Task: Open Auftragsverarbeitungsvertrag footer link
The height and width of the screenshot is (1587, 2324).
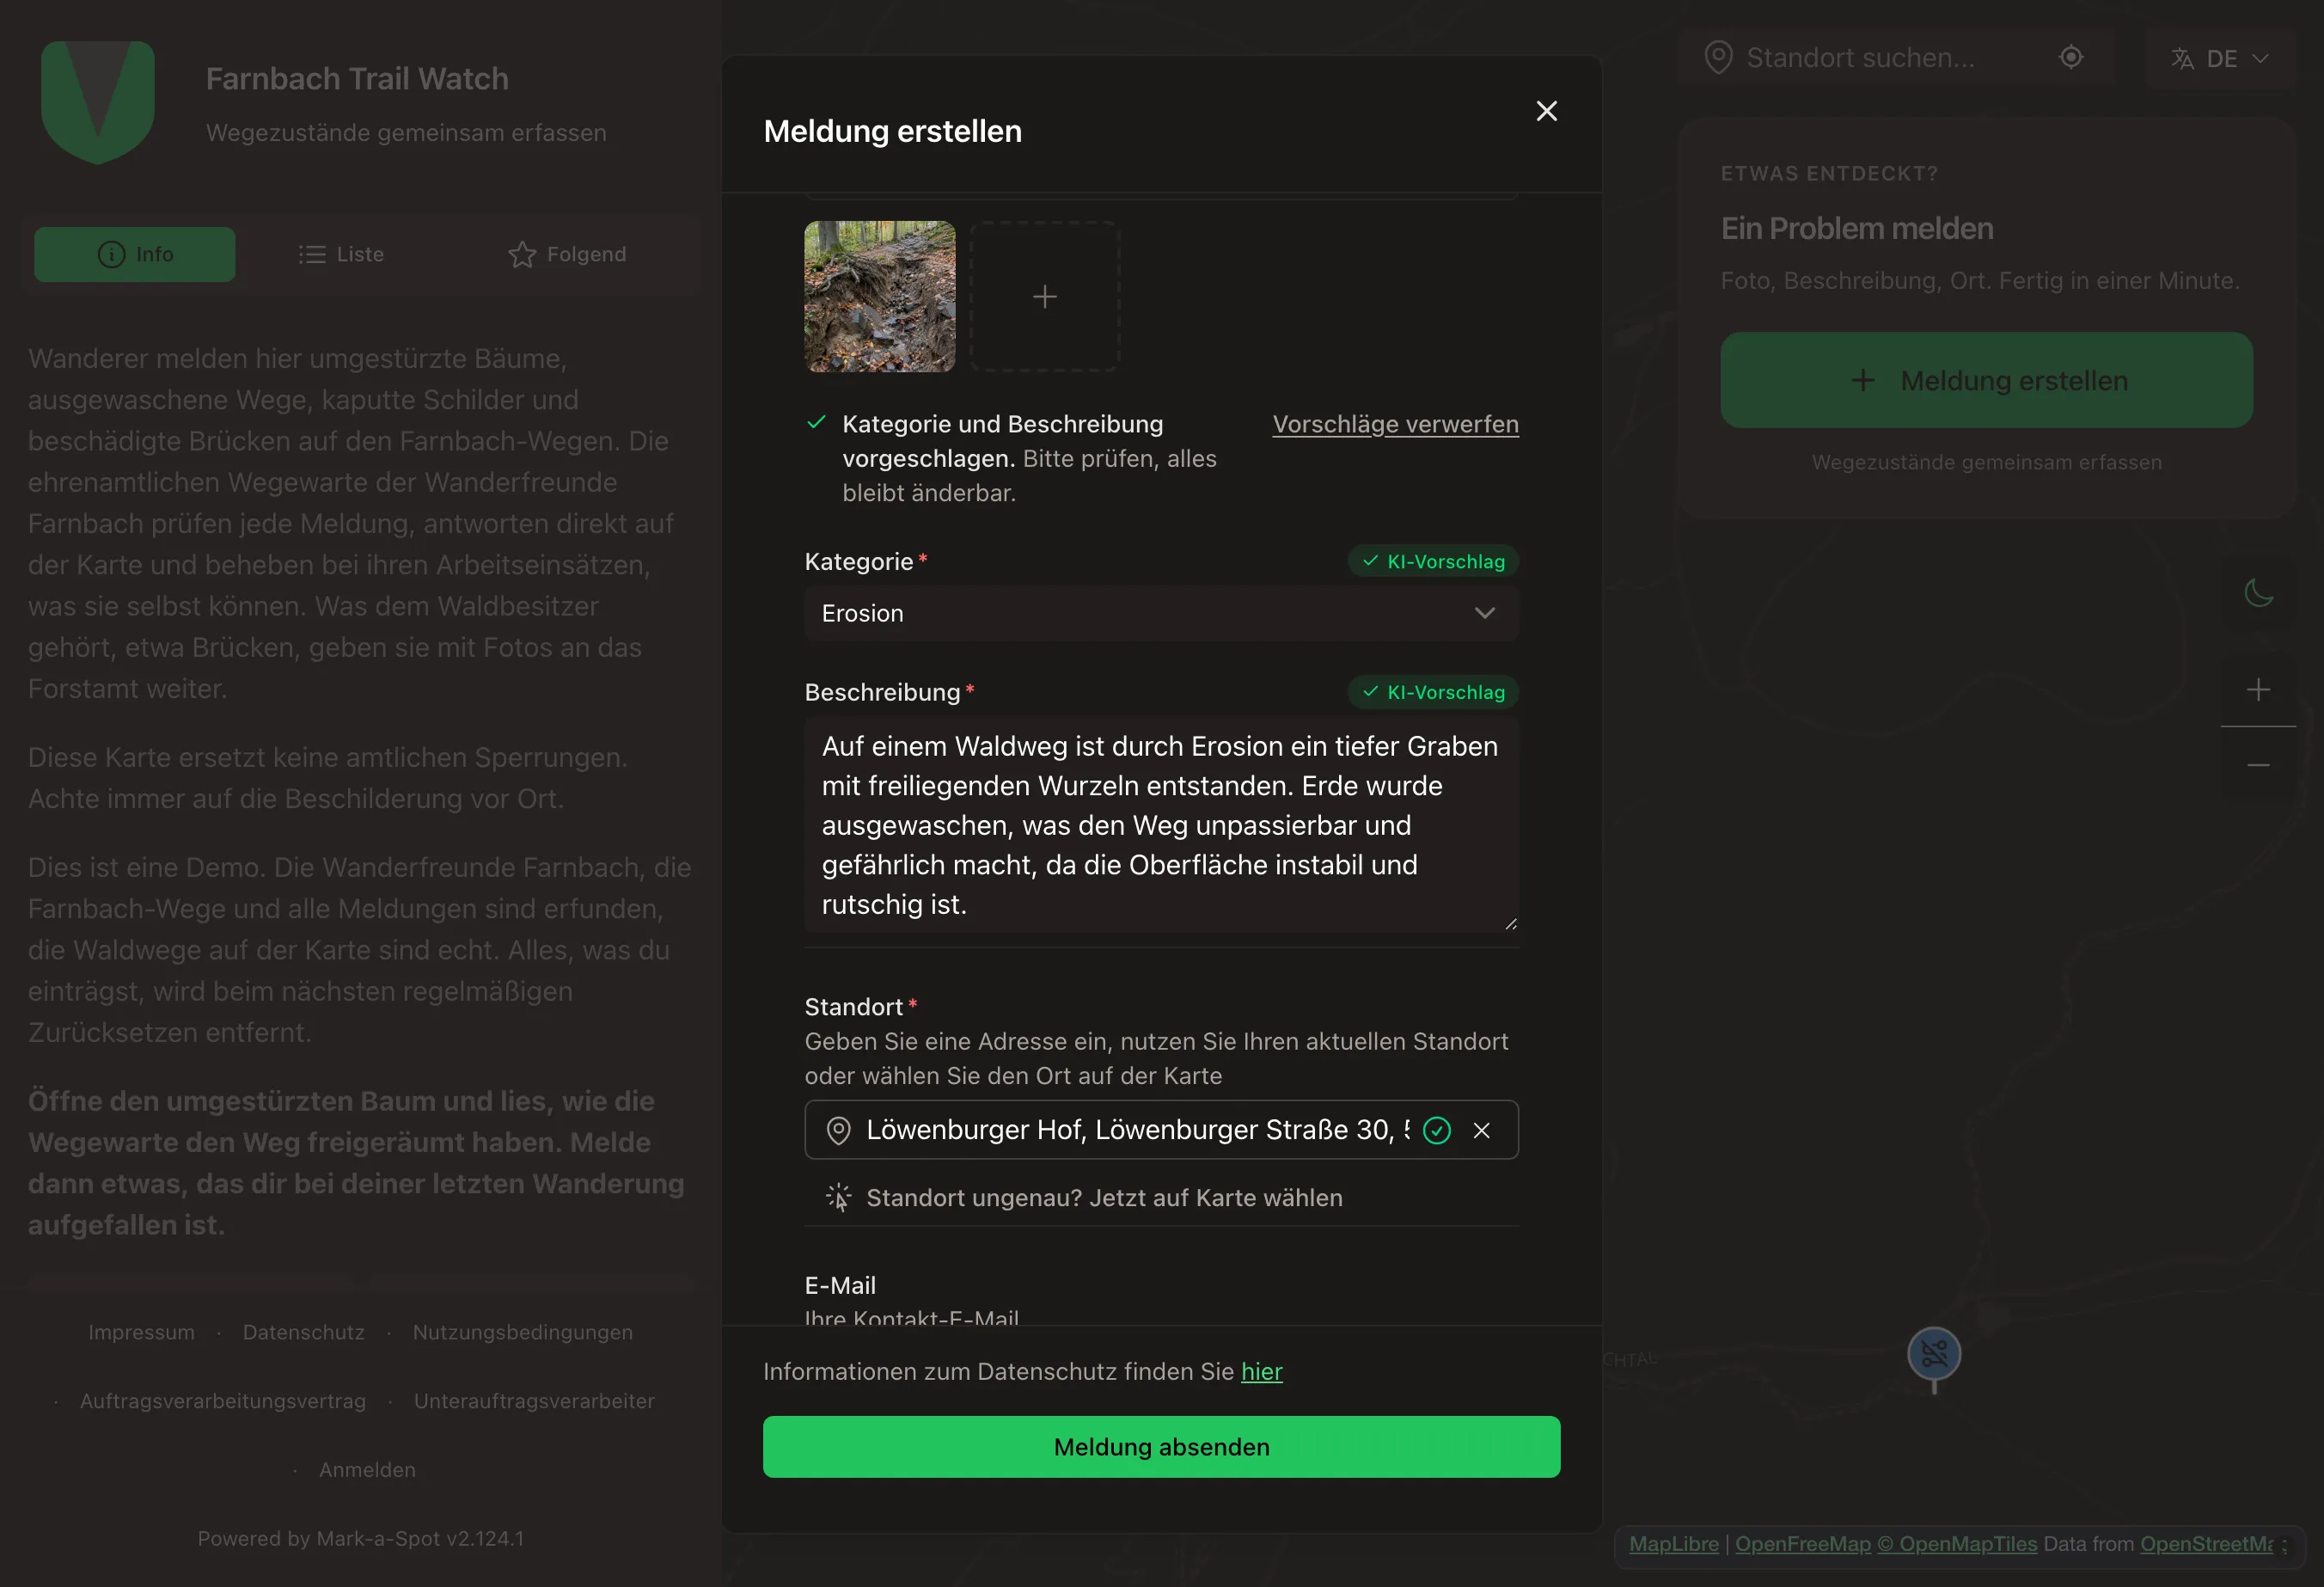Action: click(x=223, y=1401)
